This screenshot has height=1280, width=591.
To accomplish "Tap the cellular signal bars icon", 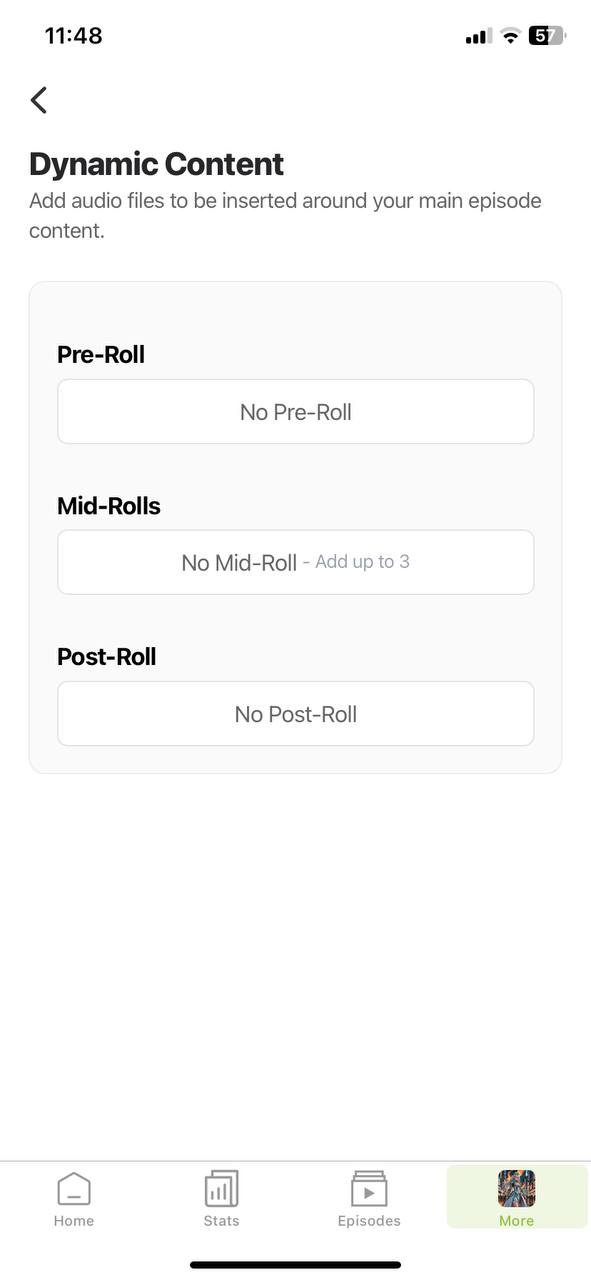I will [478, 37].
